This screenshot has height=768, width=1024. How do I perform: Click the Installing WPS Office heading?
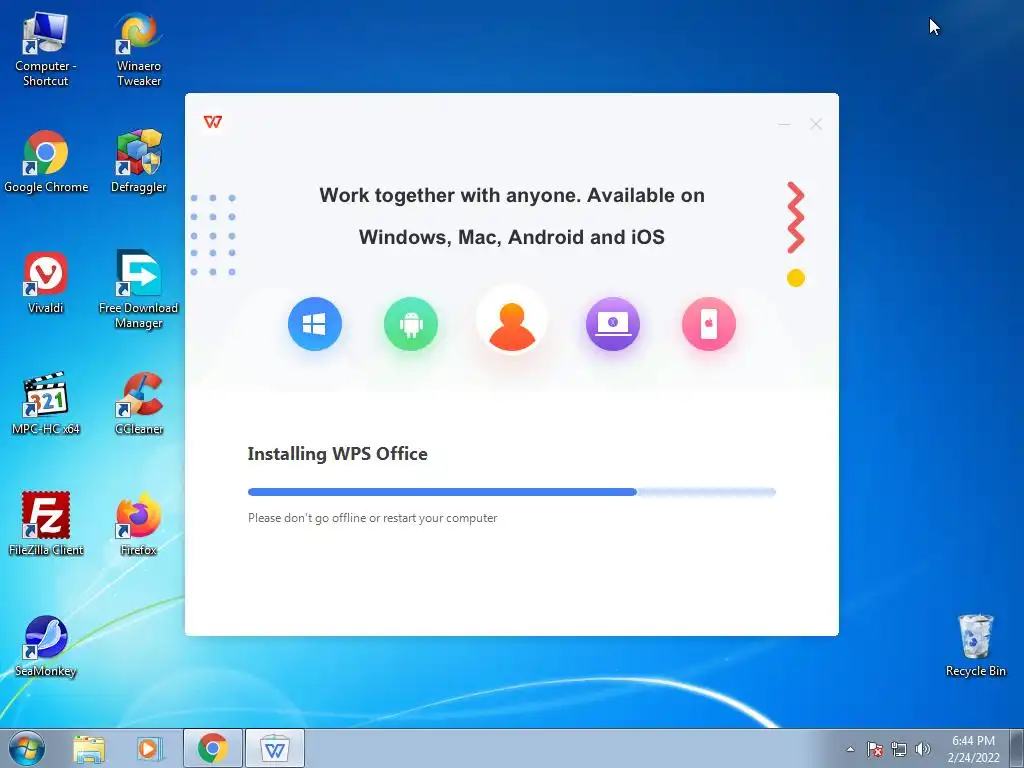coord(338,454)
